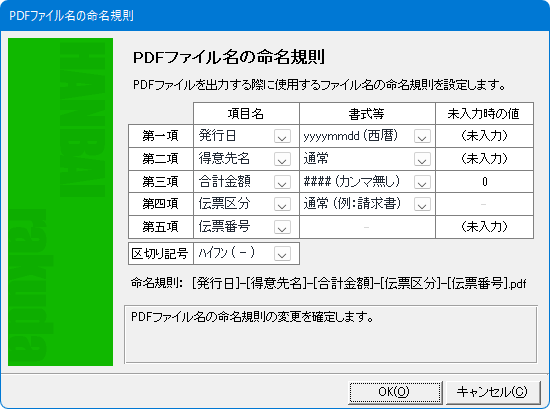
Task: Expand the 通常 (例:請求書) format dropdown
Action: coord(422,204)
